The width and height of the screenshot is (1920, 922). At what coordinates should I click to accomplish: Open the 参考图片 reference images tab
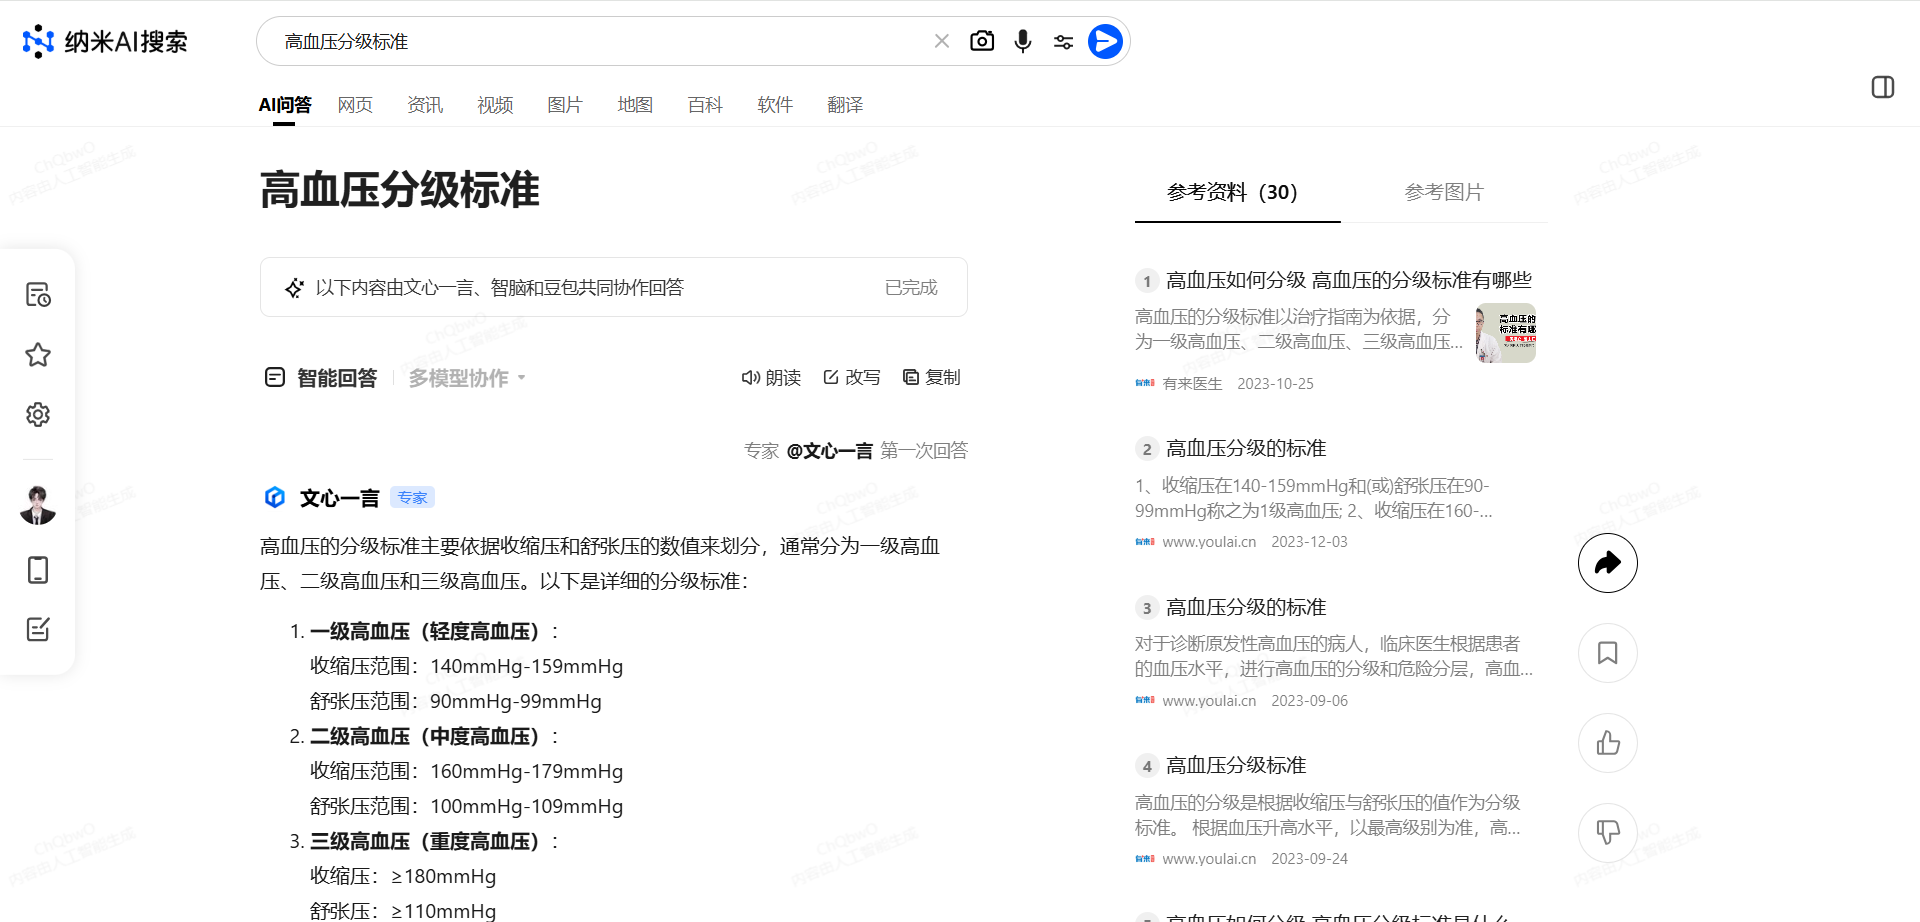click(1444, 192)
